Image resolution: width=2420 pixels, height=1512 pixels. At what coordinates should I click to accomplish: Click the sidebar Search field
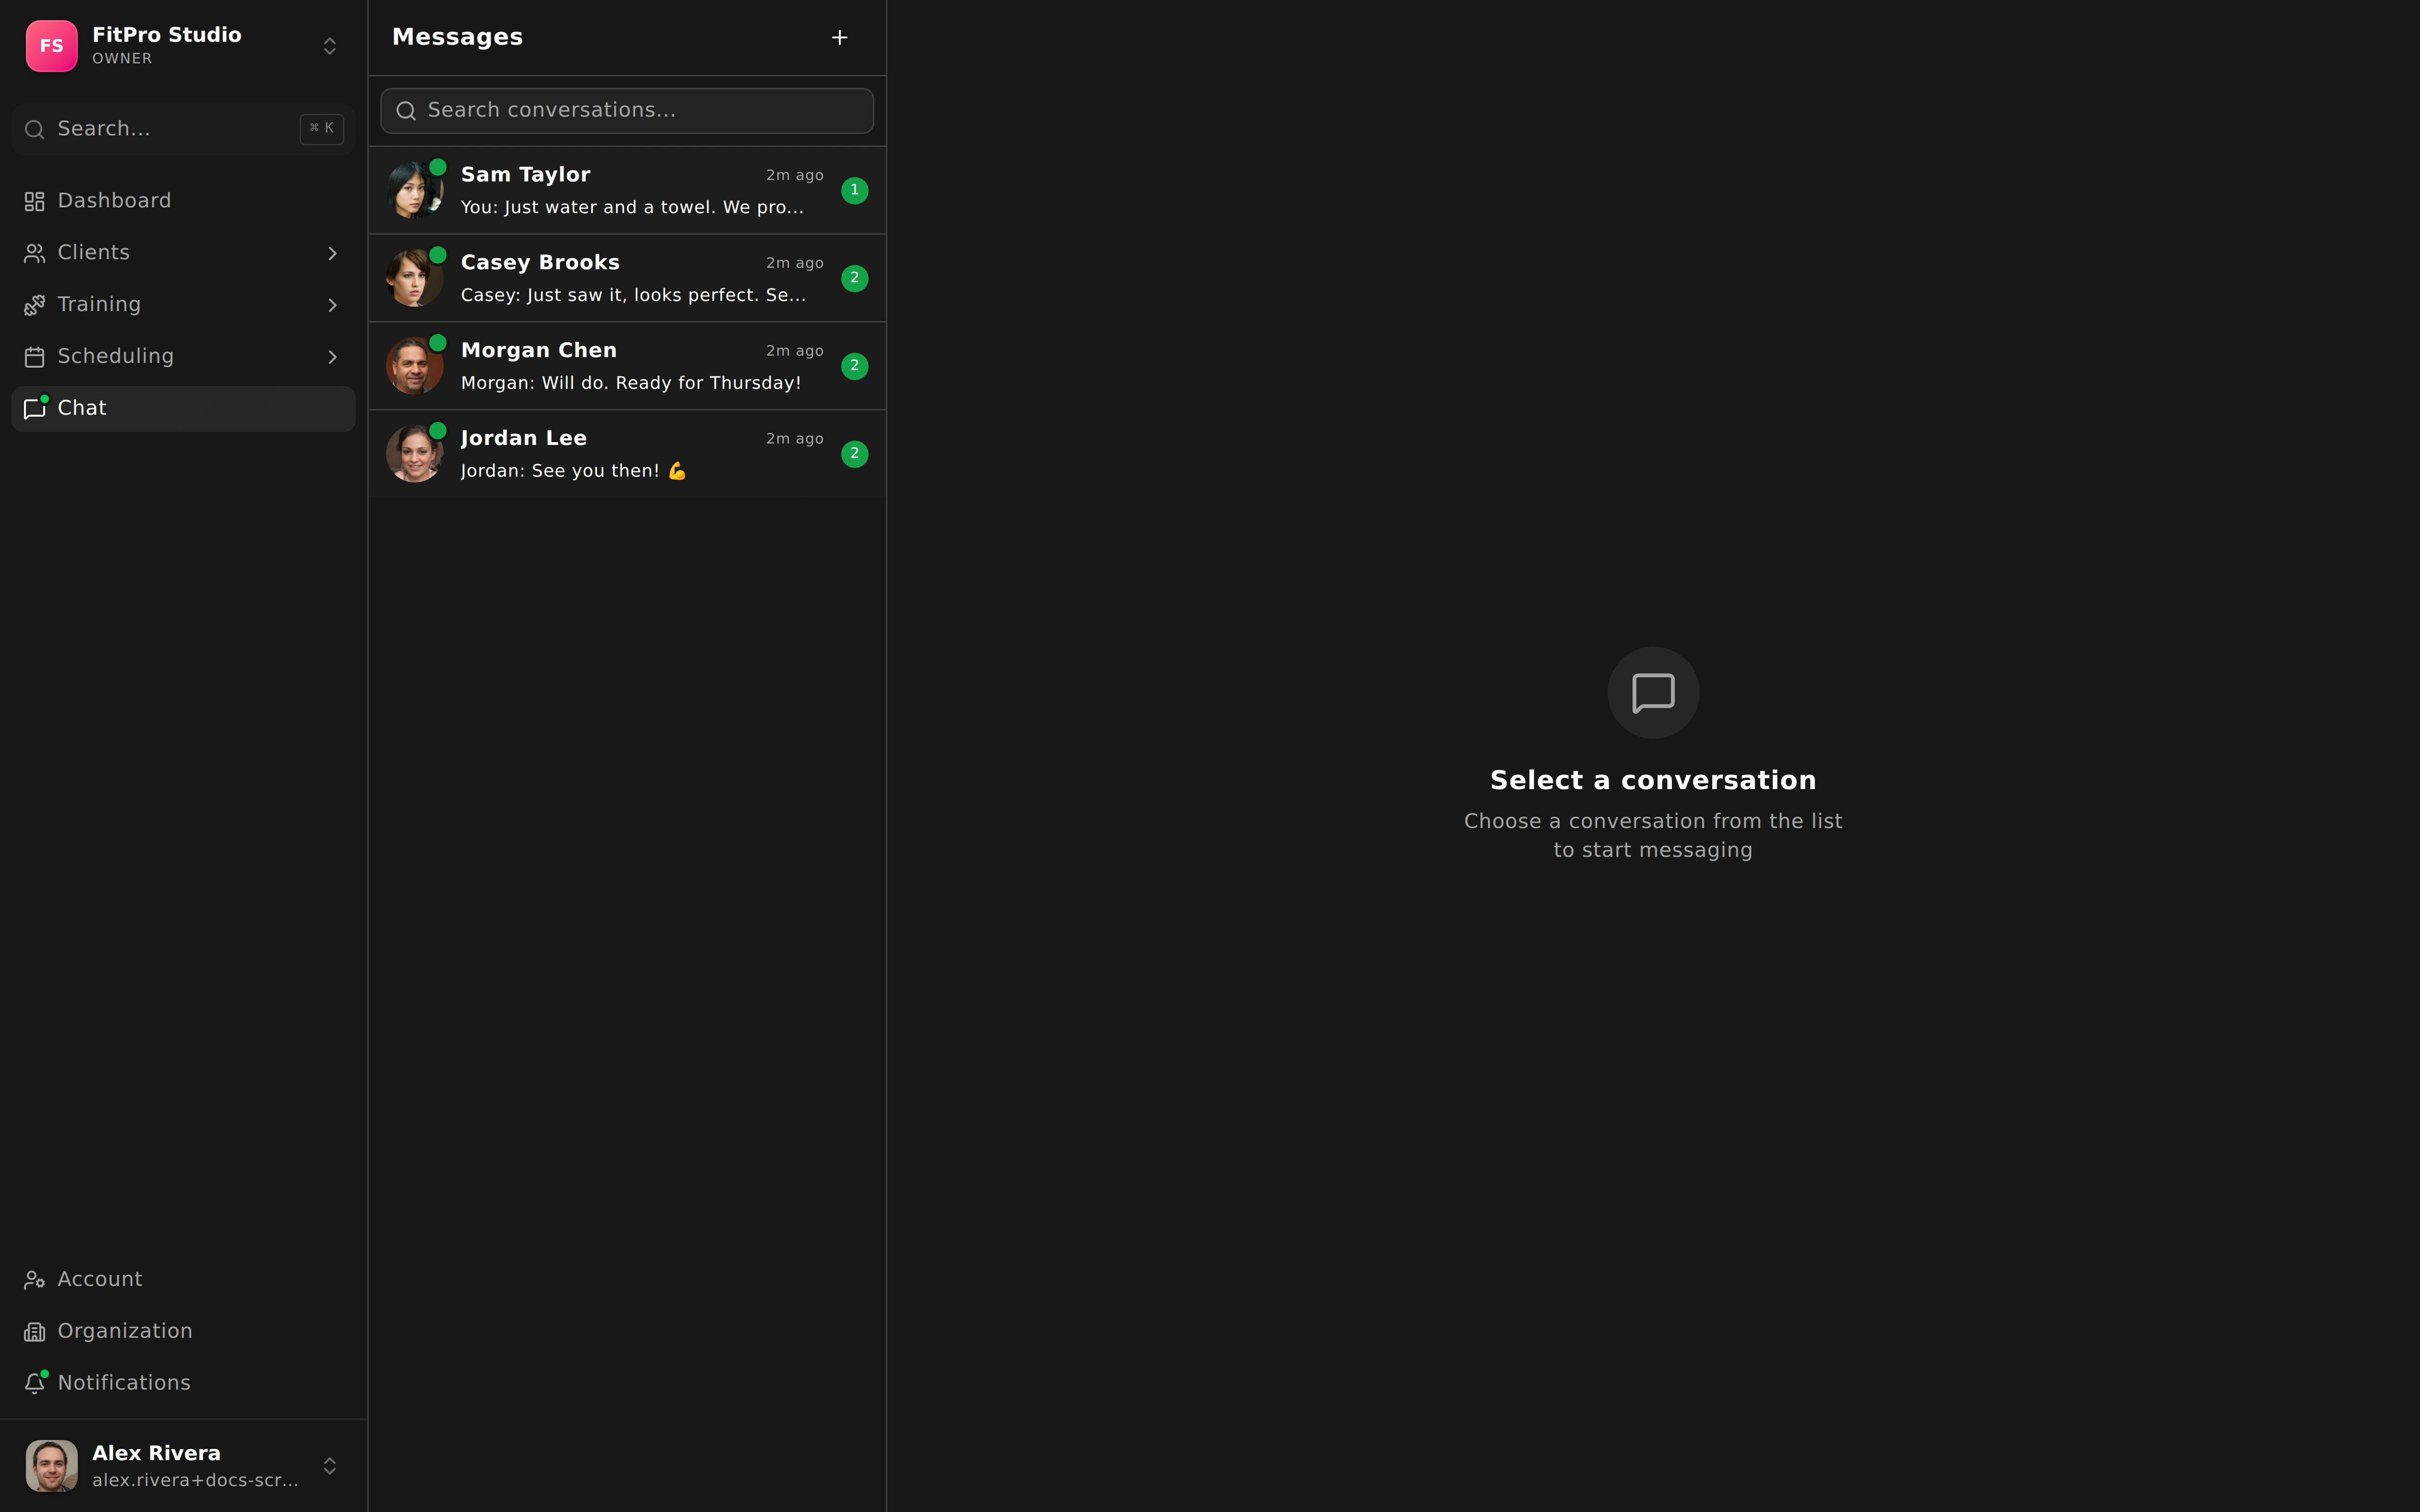tap(183, 129)
